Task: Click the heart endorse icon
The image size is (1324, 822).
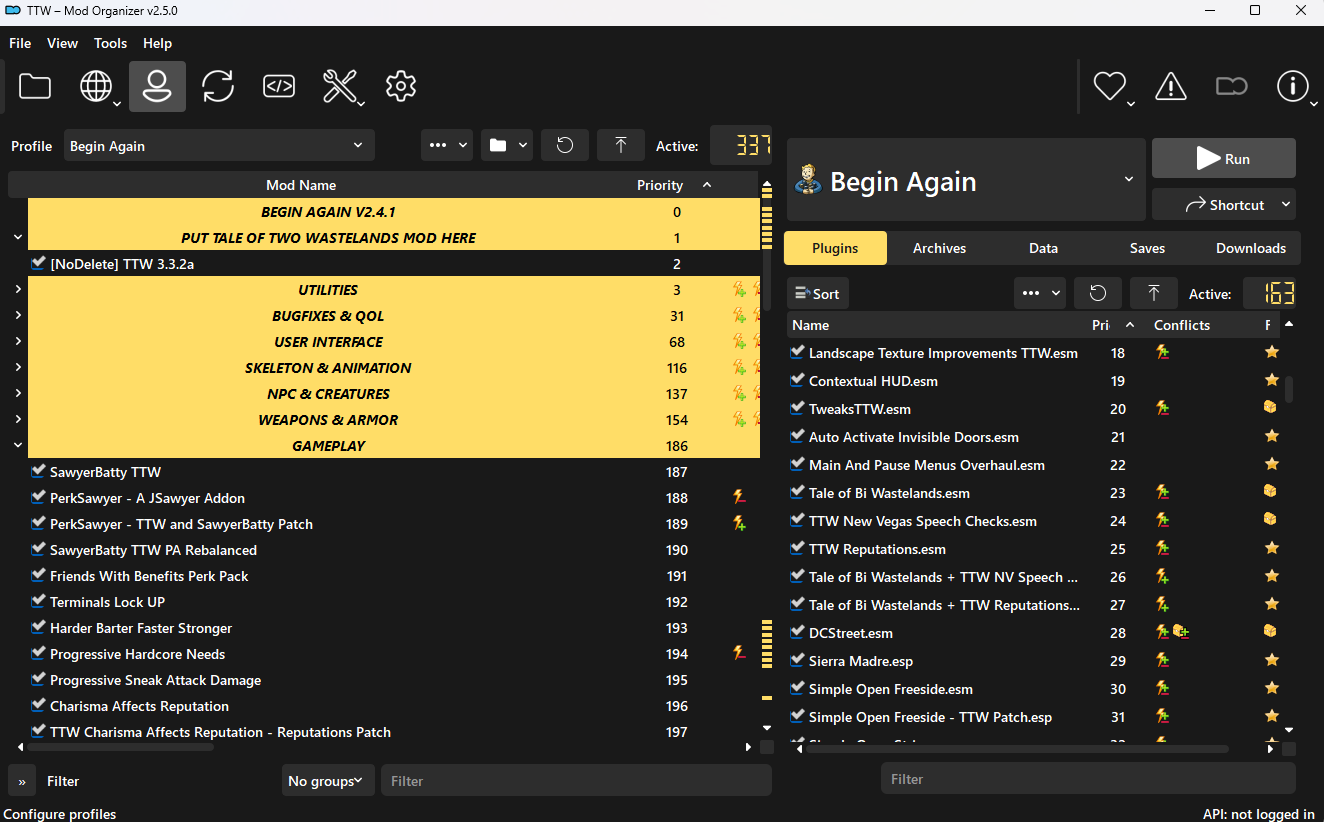Action: 1110,87
